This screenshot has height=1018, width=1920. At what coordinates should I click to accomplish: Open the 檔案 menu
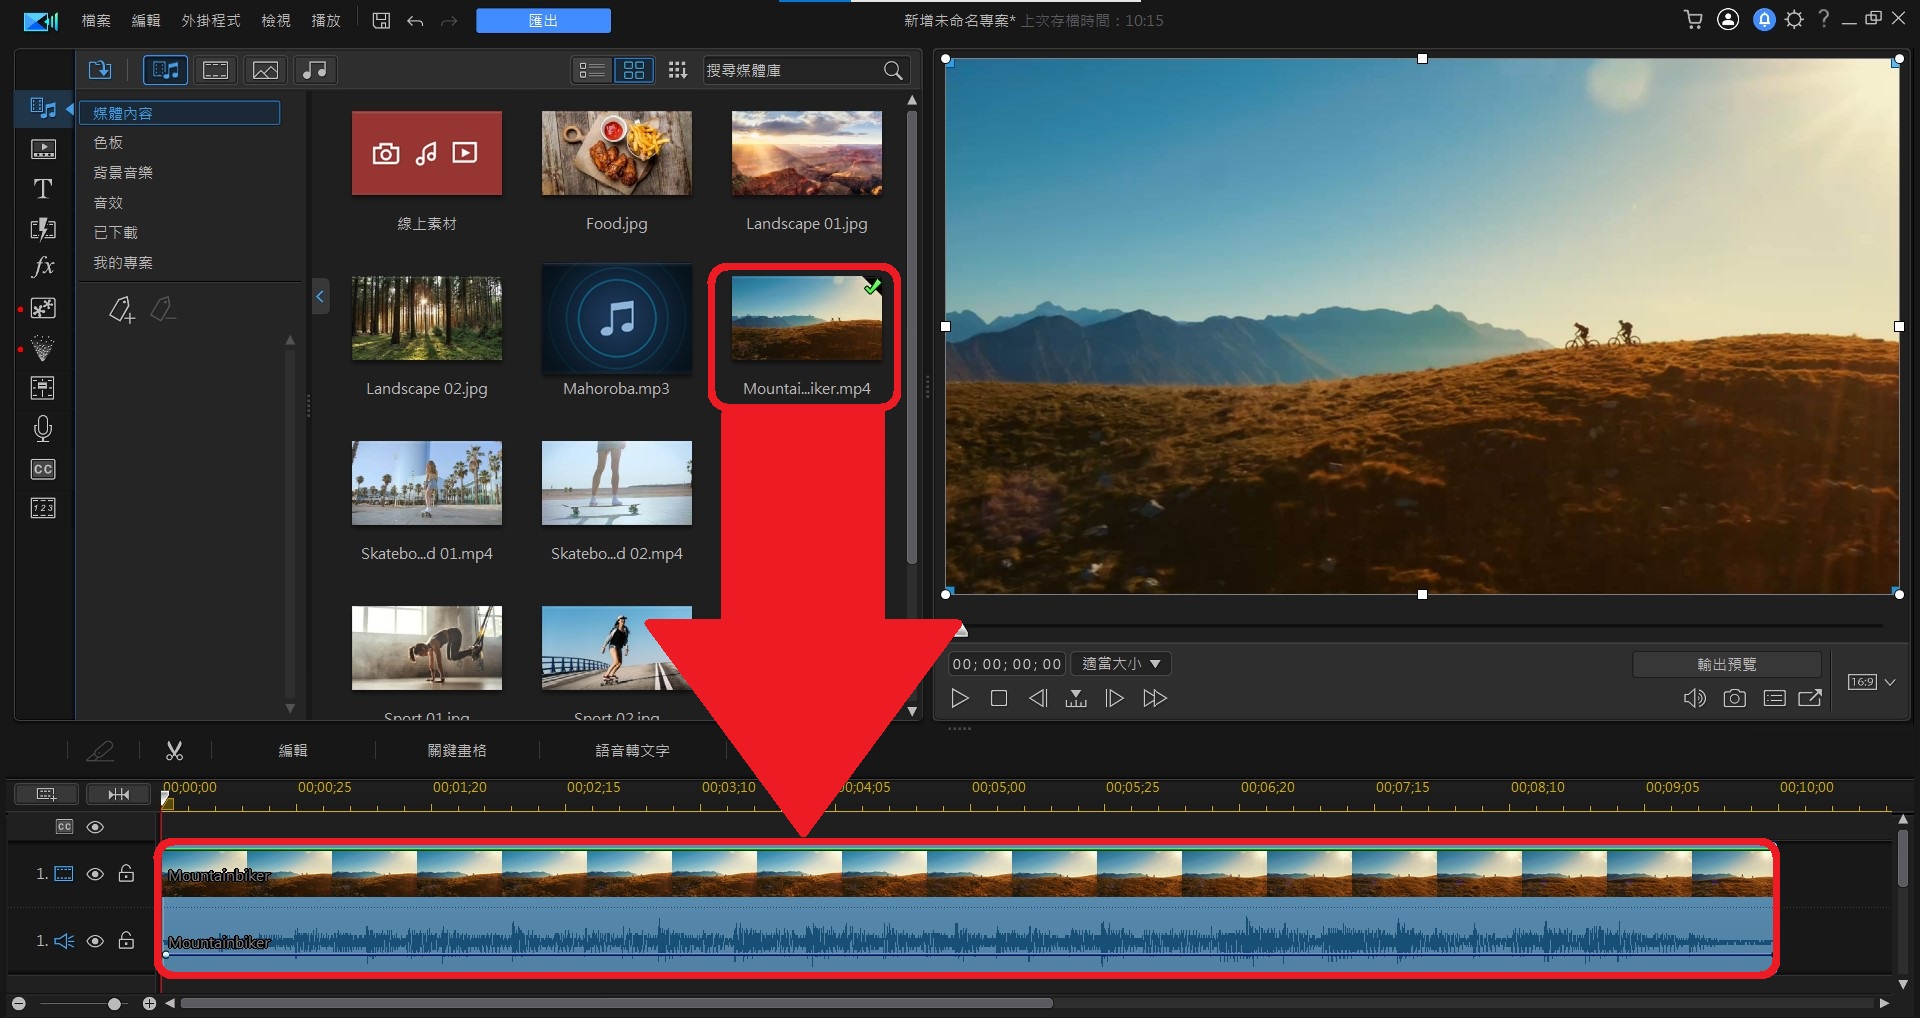pyautogui.click(x=96, y=20)
